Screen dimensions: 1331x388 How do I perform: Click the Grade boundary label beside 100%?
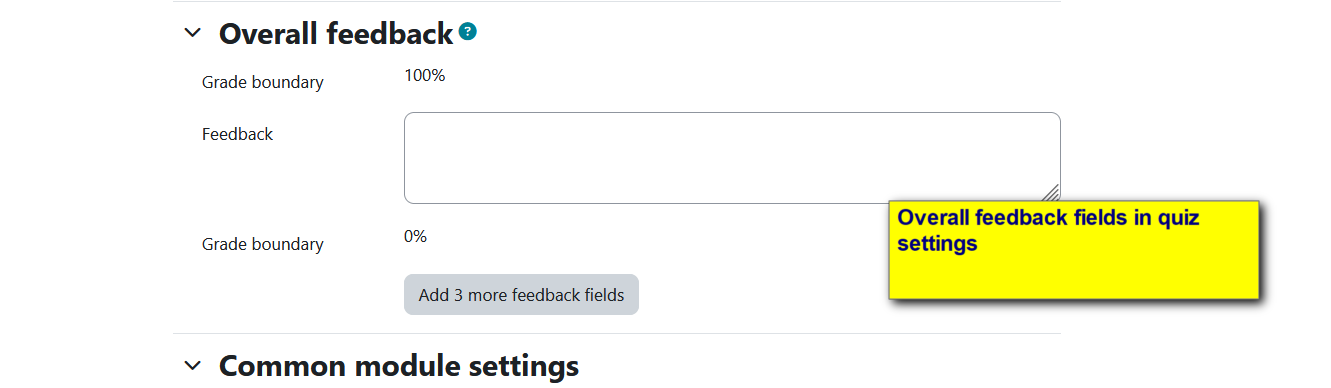[263, 82]
